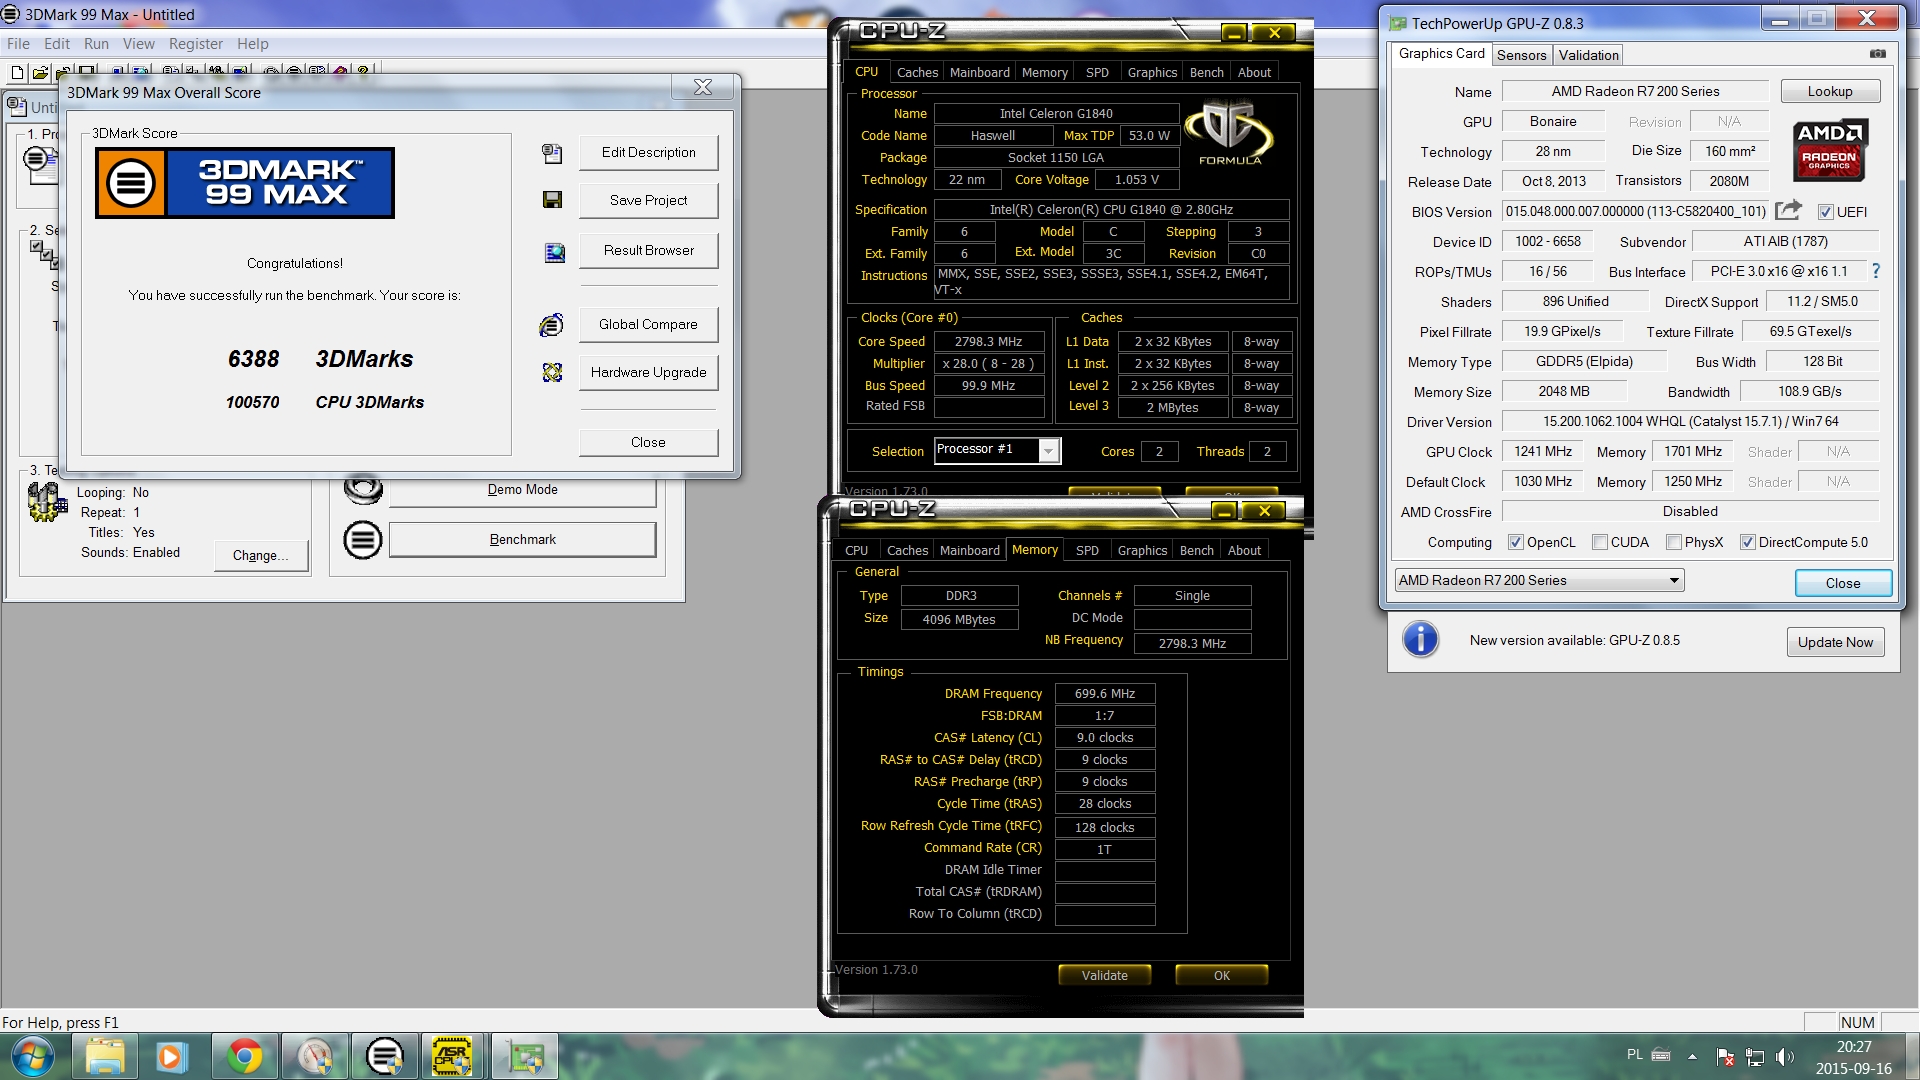
Task: Click the Global Compare button
Action: coord(648,324)
